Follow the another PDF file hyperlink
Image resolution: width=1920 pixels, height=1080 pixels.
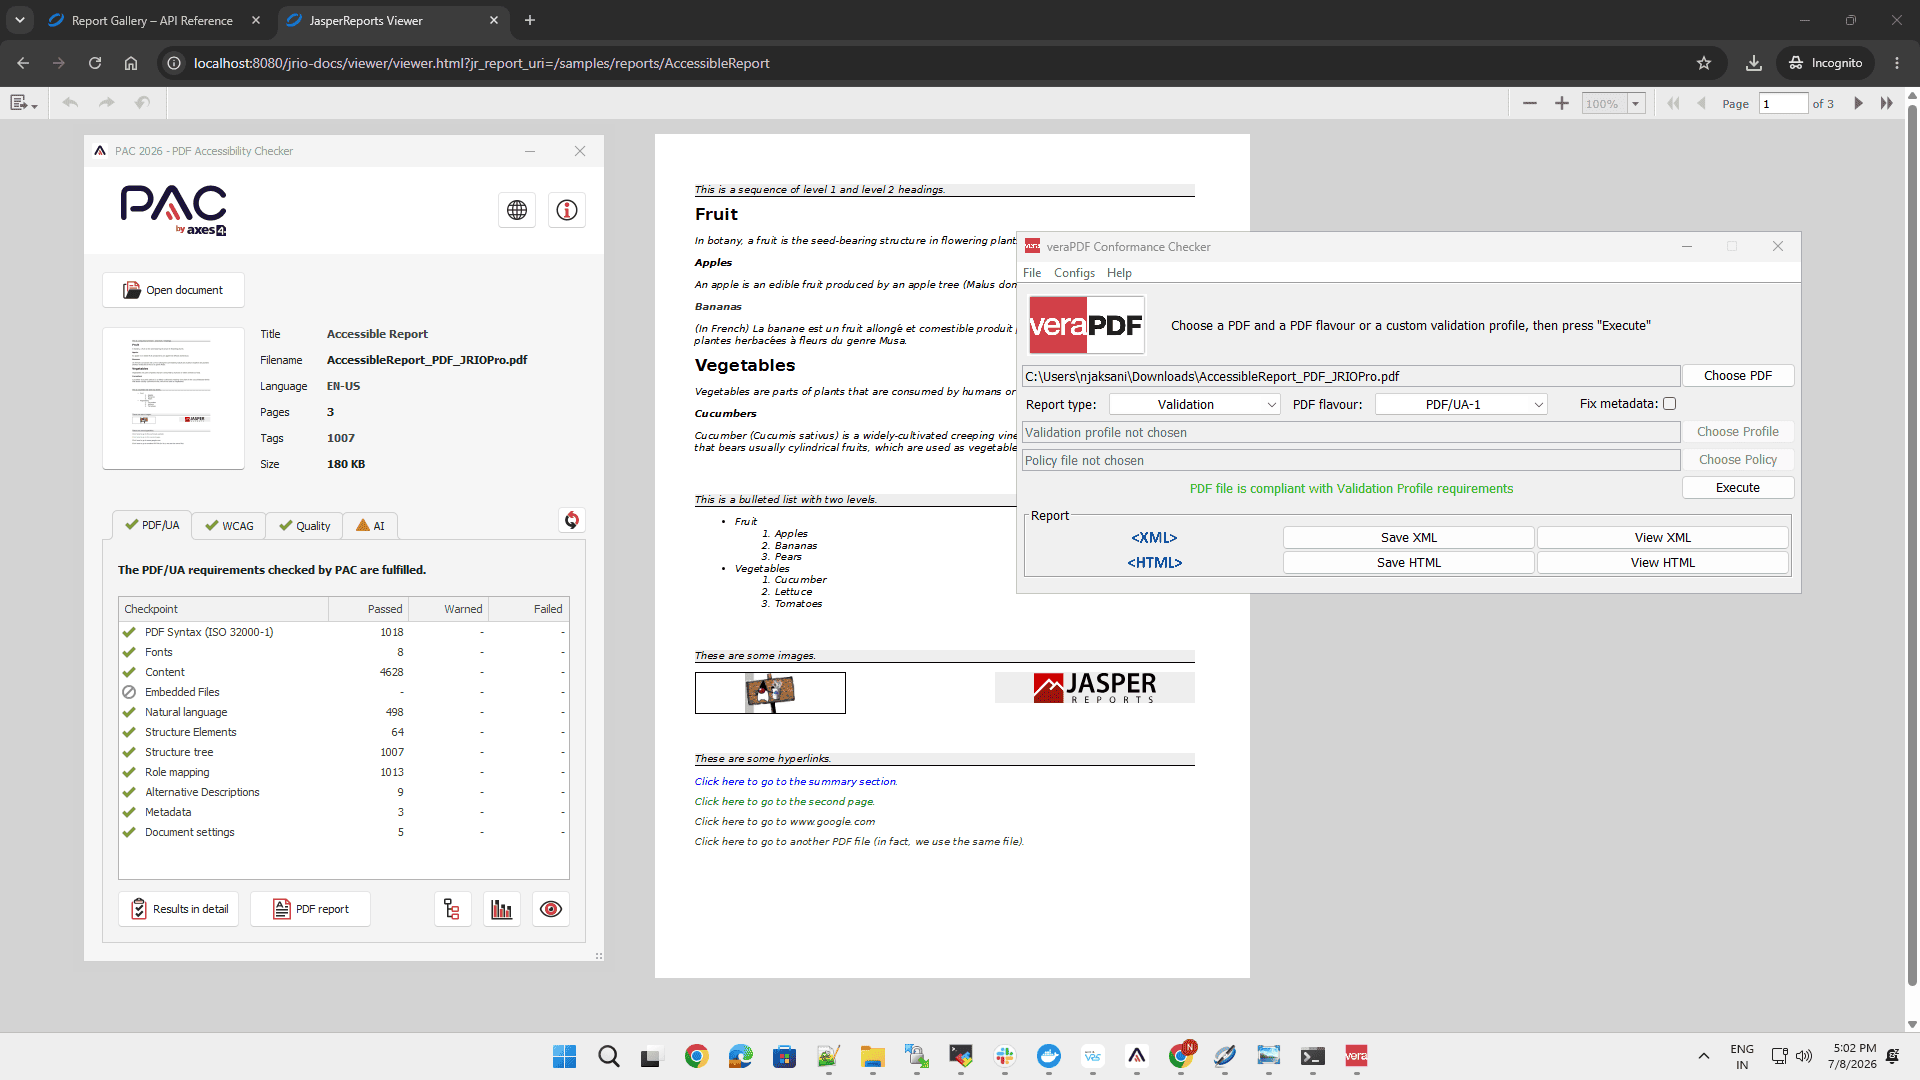click(x=860, y=842)
